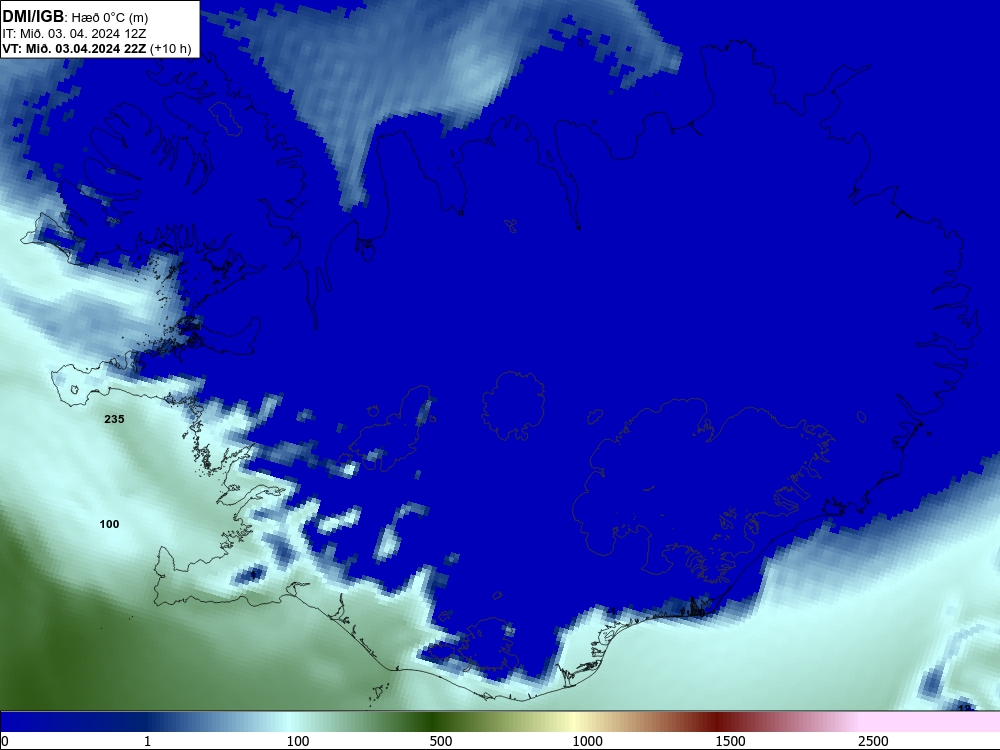Screen dimensions: 1000x750
Task: Click the DMI/IGB map title label
Action: coord(75,17)
